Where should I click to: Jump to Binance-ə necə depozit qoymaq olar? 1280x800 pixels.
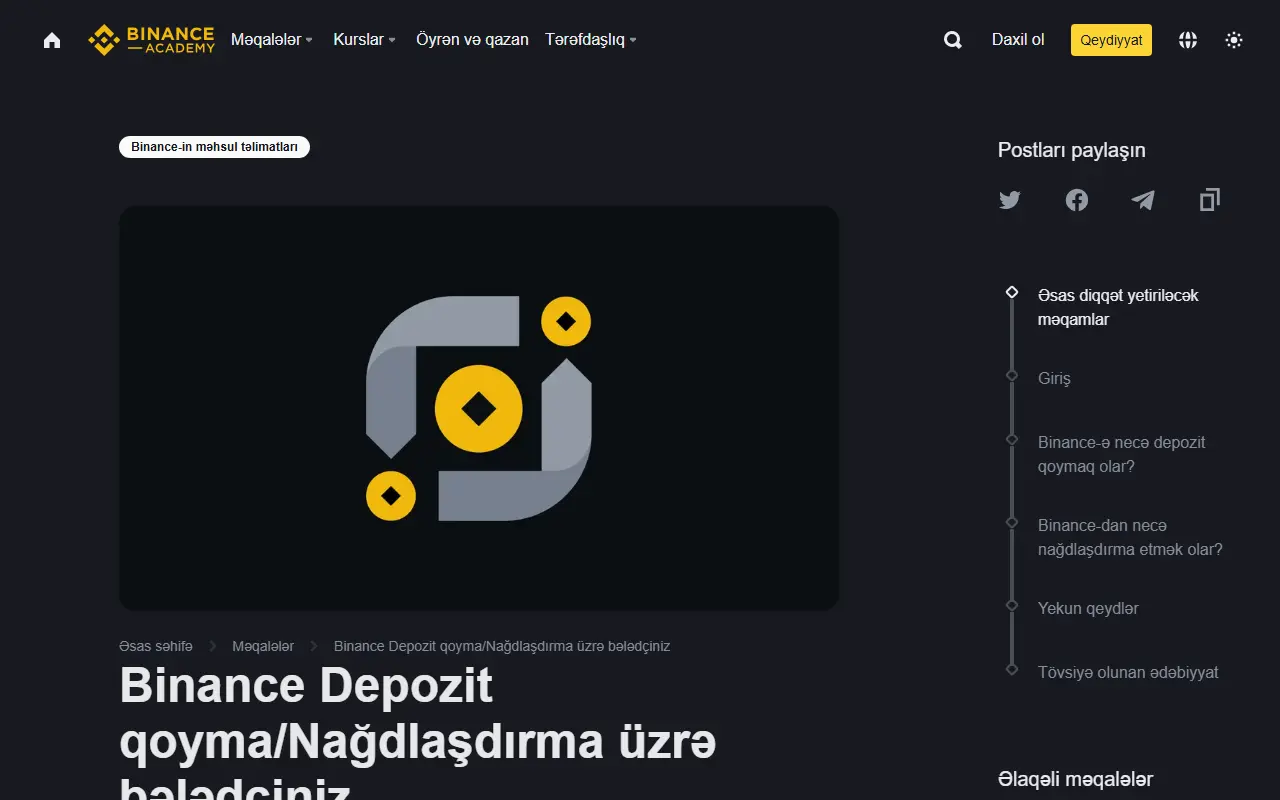coord(1122,454)
